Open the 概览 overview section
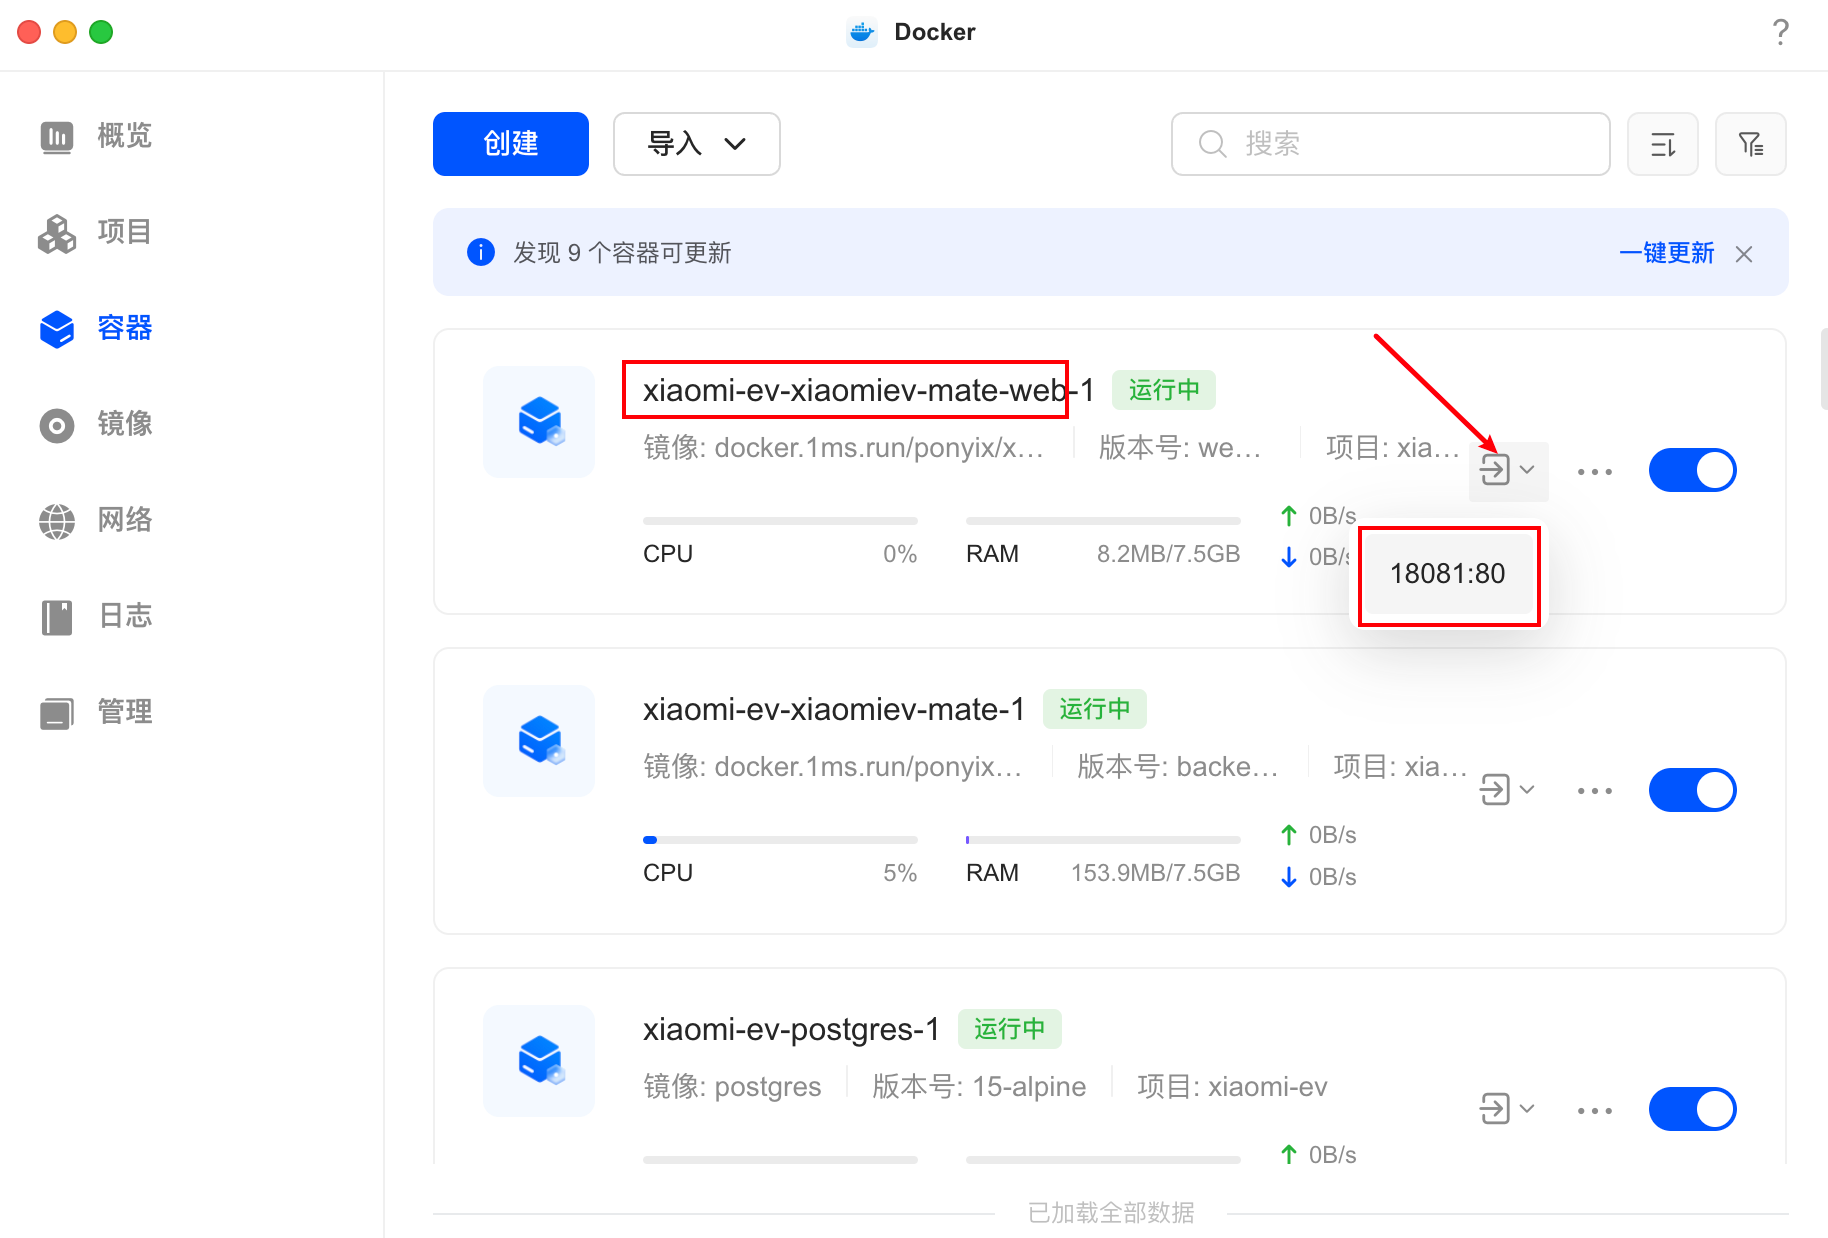 [x=96, y=136]
